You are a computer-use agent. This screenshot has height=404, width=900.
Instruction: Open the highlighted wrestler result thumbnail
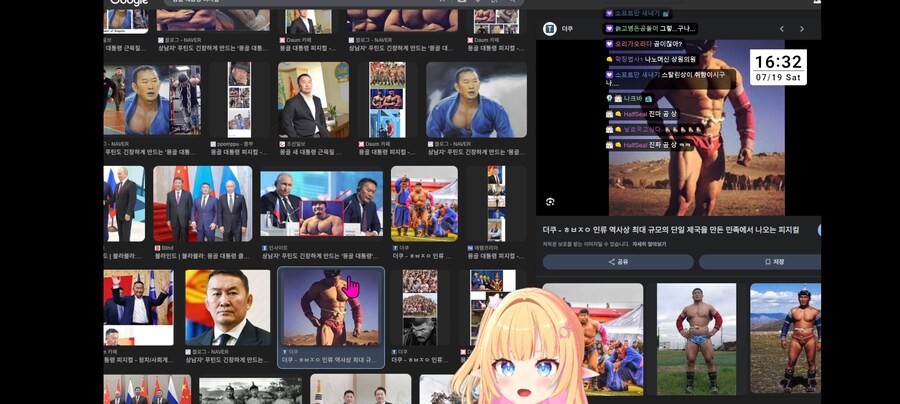click(x=331, y=307)
